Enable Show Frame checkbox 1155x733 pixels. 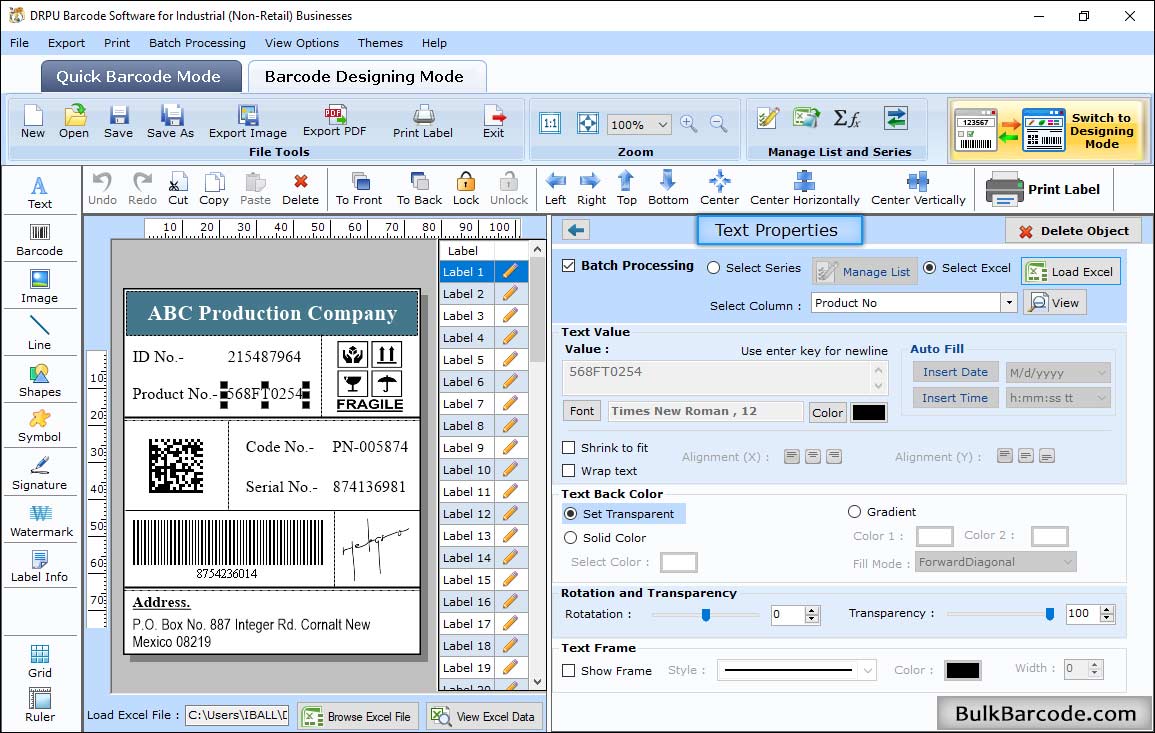[x=569, y=670]
